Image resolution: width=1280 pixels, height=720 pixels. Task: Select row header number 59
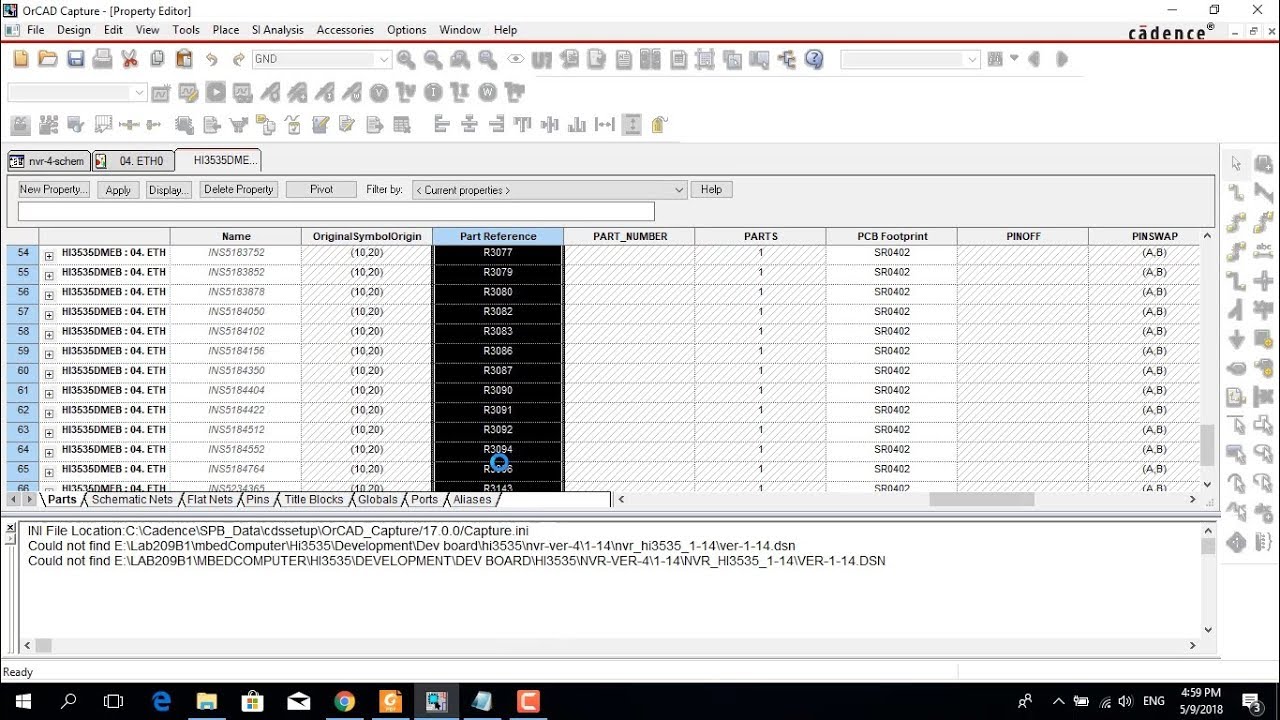tap(23, 351)
